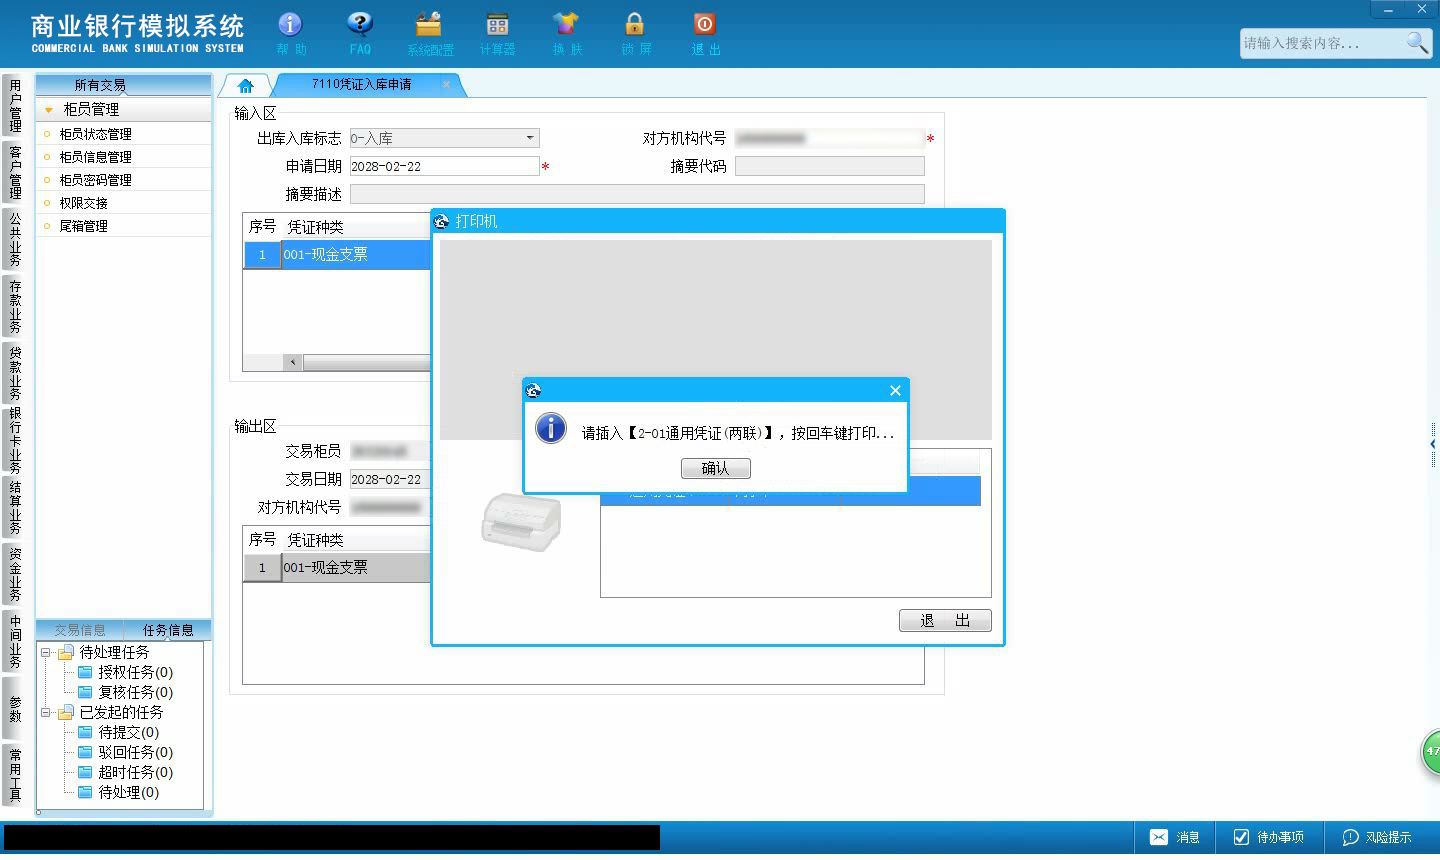The width and height of the screenshot is (1440, 860).
Task: Select 待处理(0) in task tree
Action: 128,793
